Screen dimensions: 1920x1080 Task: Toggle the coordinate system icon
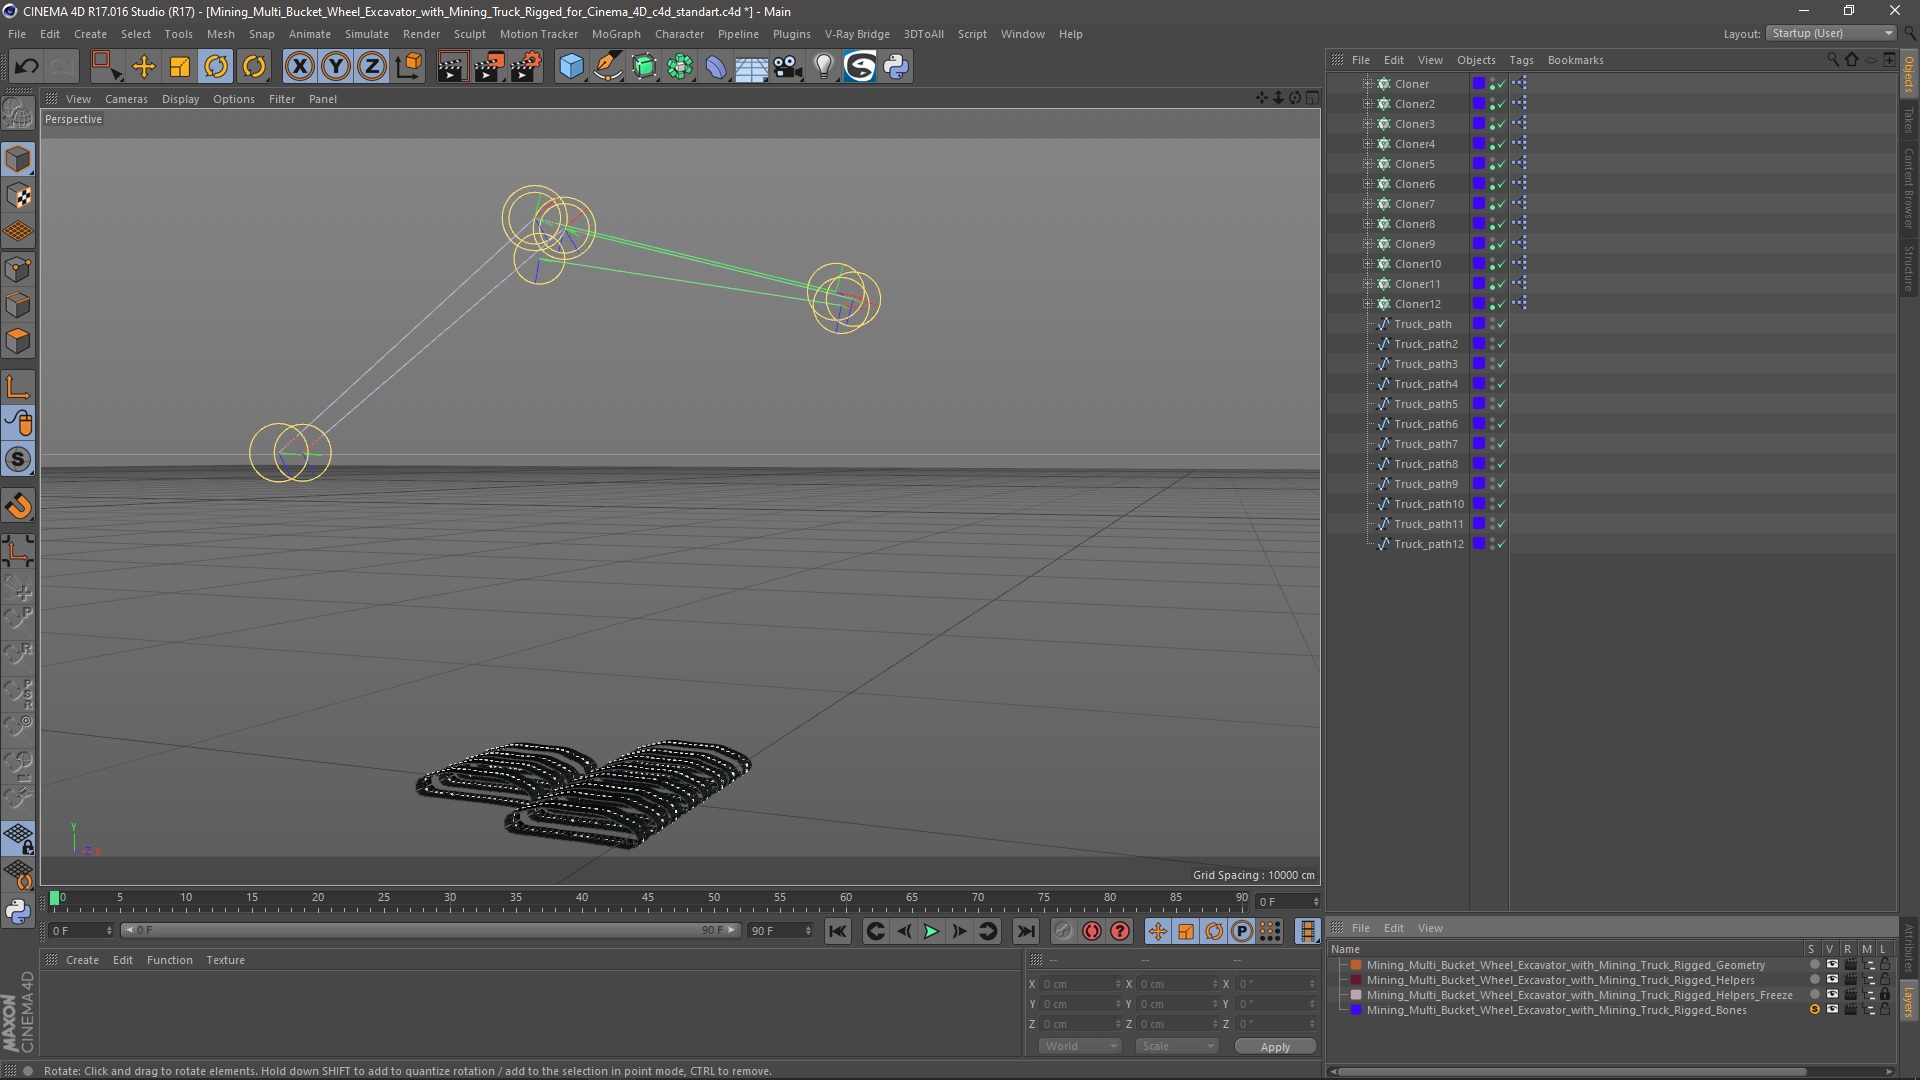pos(408,67)
